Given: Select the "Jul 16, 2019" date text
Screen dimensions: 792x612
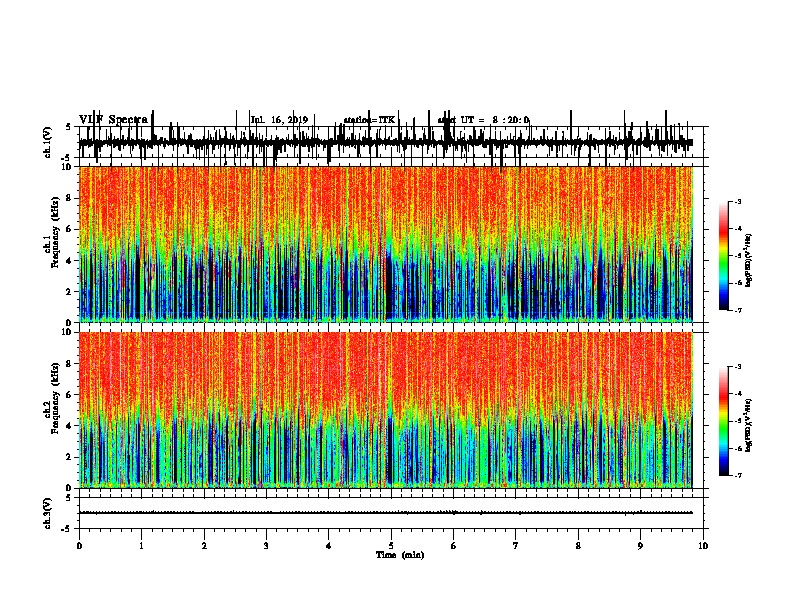Looking at the screenshot, I should pos(279,120).
